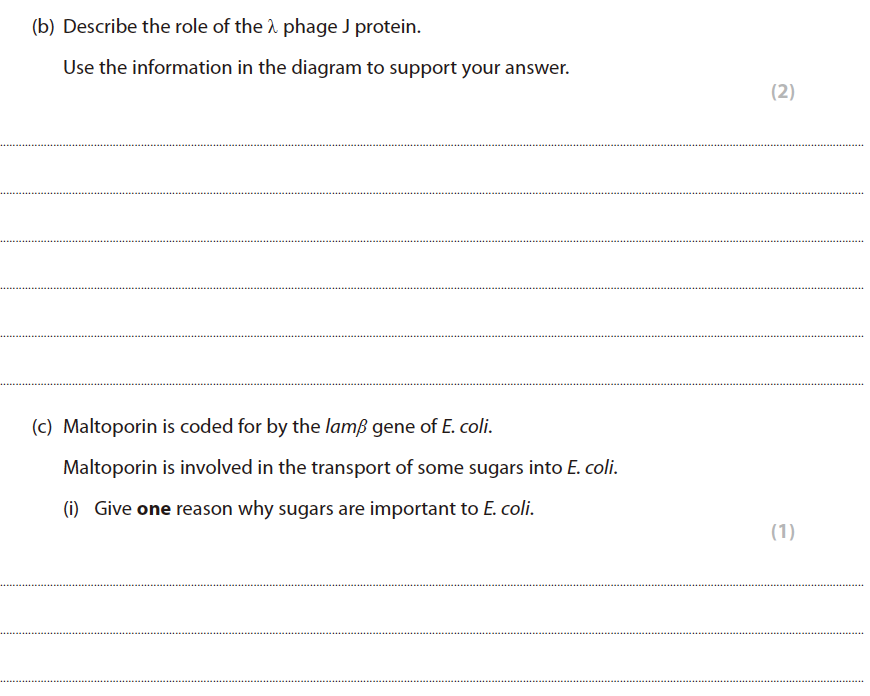870x696 pixels.
Task: Click the fourth answer line under question (b)
Action: [x=432, y=288]
